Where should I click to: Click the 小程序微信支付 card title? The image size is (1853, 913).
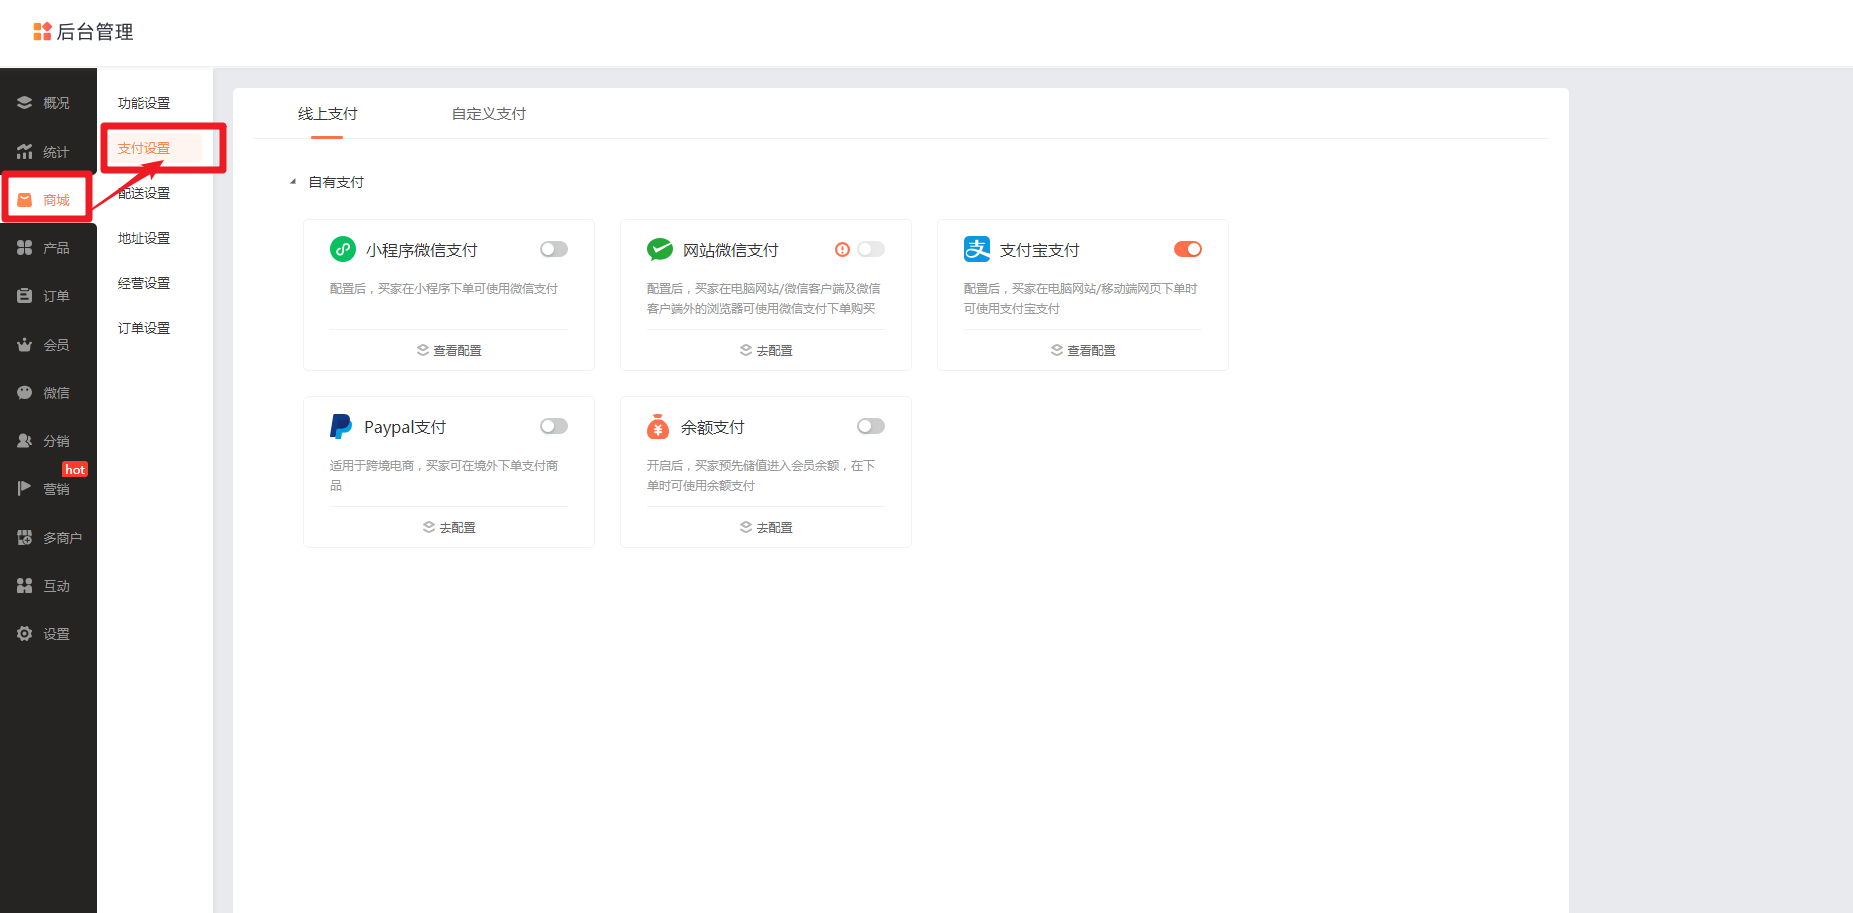point(421,250)
